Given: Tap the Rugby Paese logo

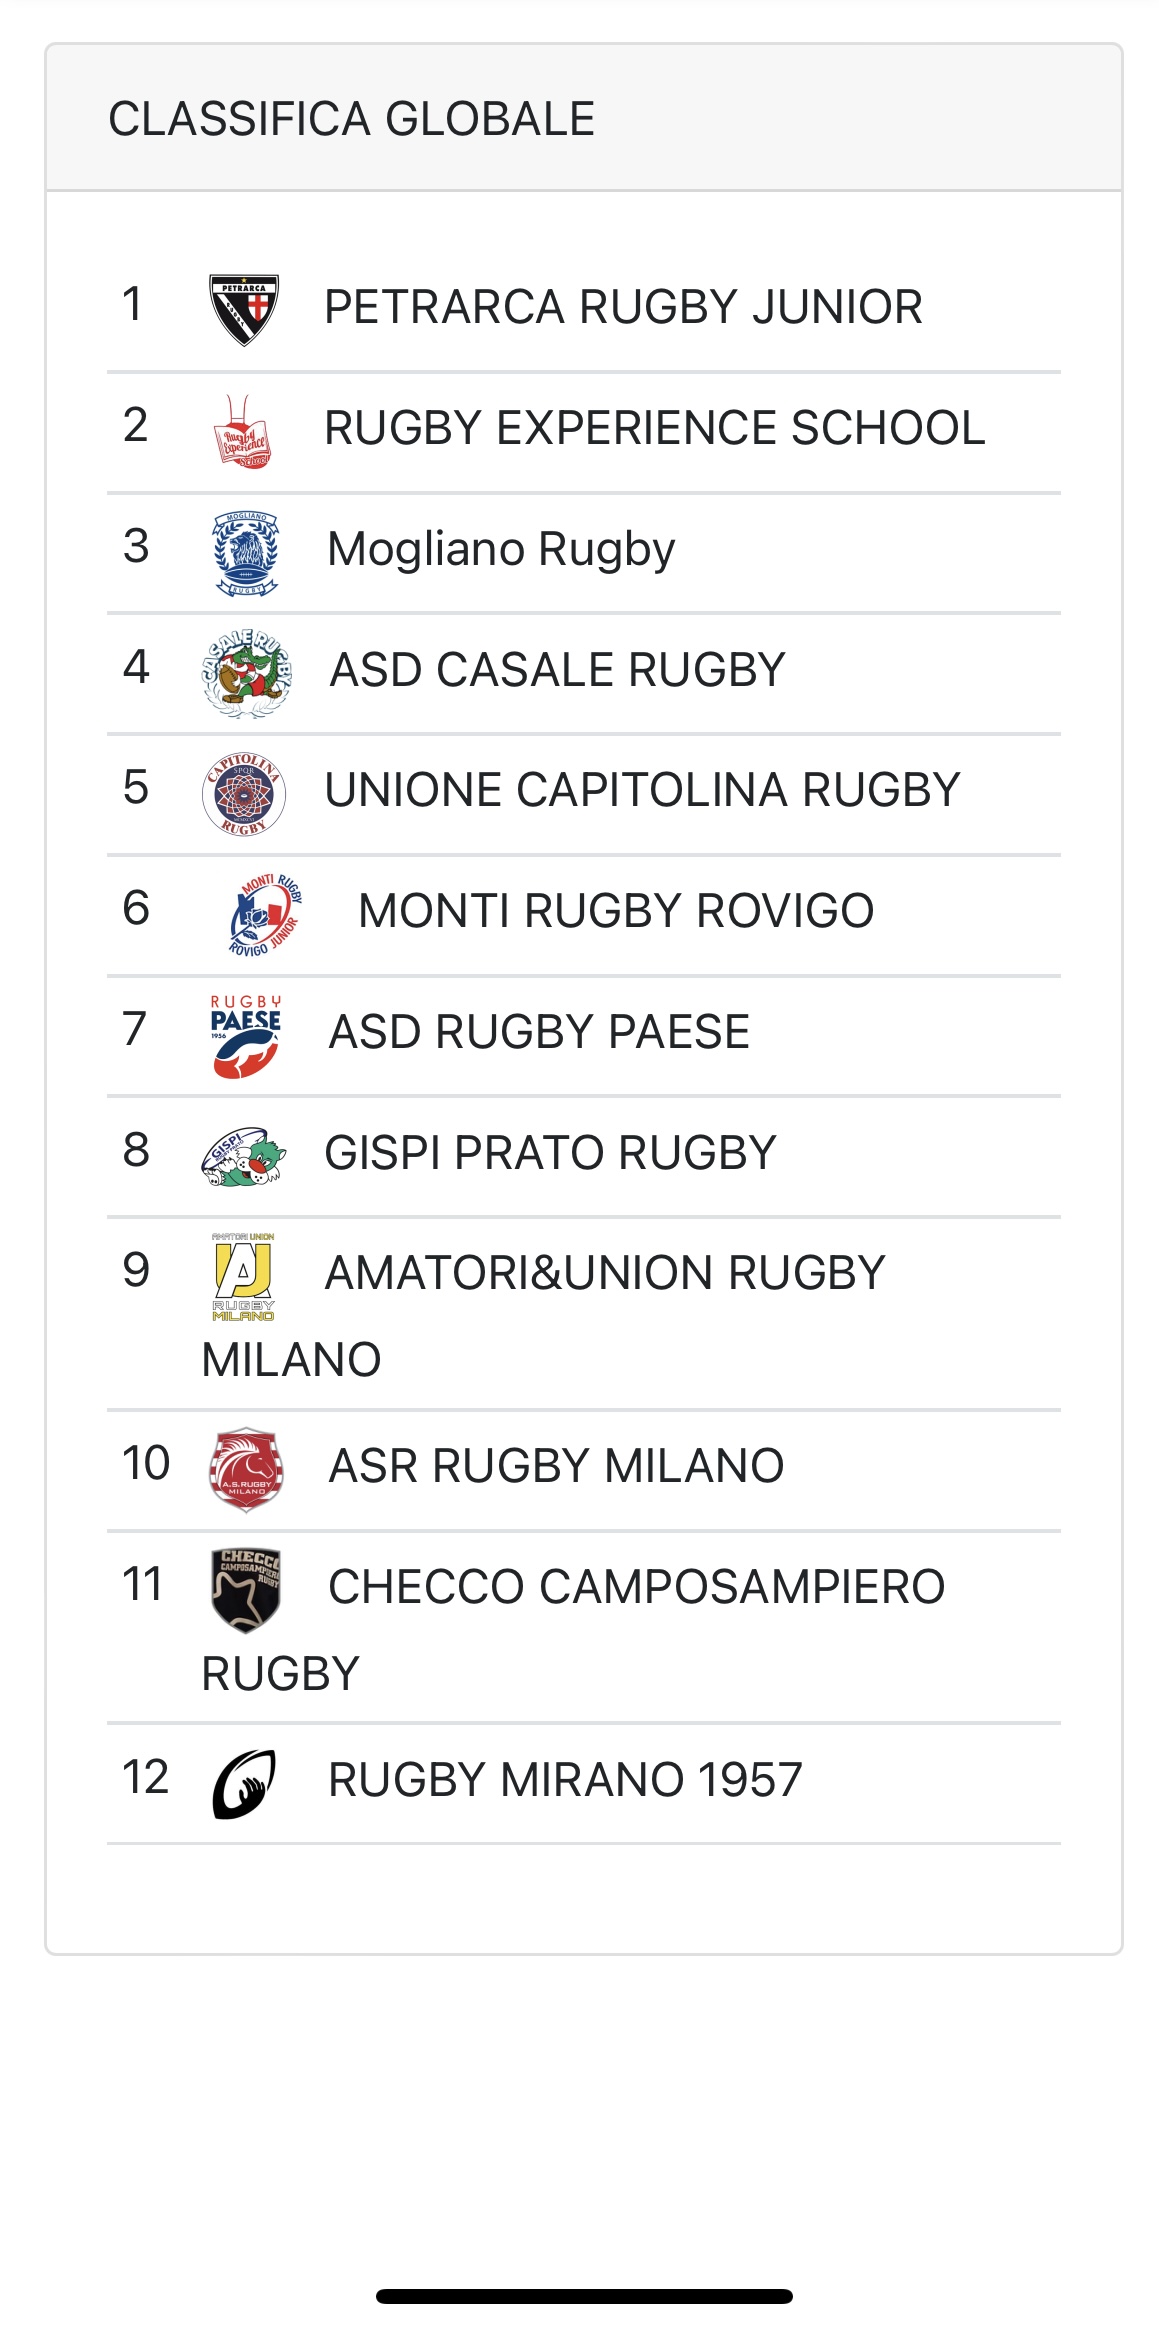Looking at the screenshot, I should pyautogui.click(x=245, y=1036).
